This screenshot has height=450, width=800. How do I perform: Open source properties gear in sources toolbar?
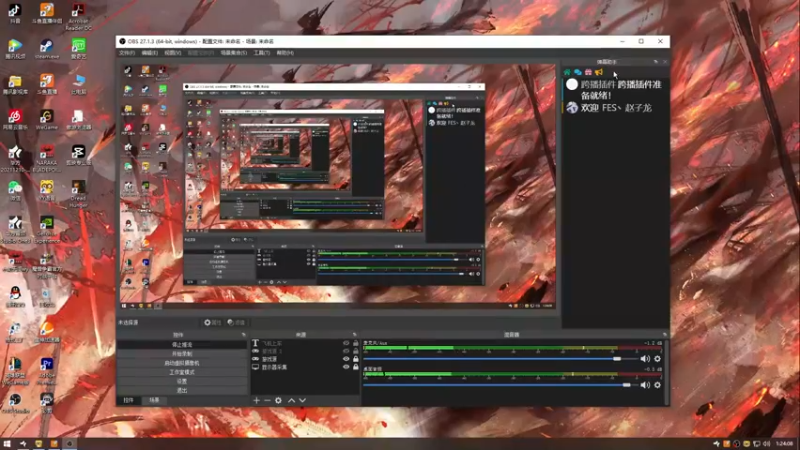pos(278,401)
